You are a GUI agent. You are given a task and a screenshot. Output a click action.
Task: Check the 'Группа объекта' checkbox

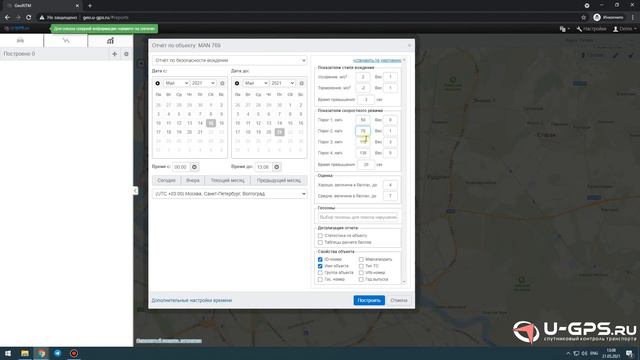[320, 273]
